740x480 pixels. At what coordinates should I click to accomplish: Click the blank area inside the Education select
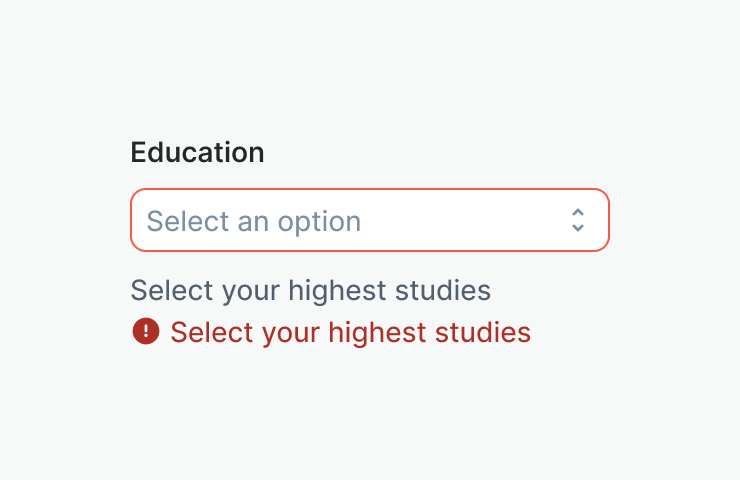click(460, 220)
